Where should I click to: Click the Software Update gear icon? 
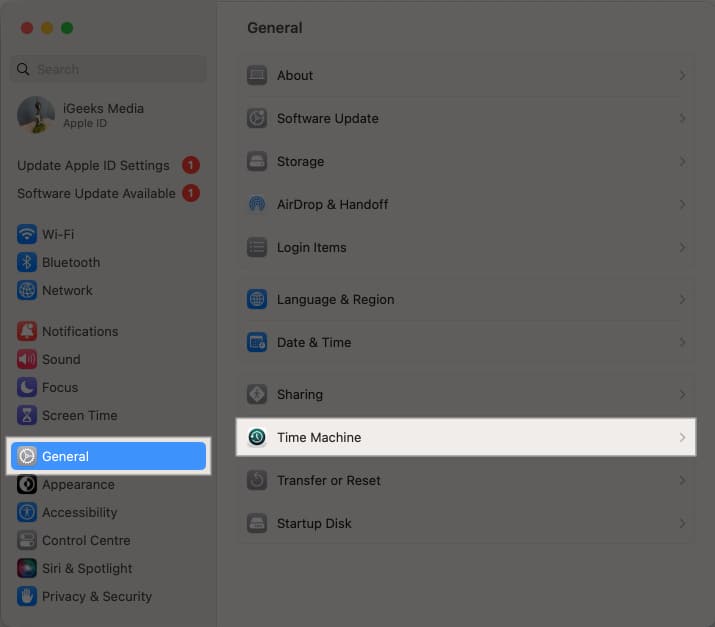pyautogui.click(x=257, y=118)
